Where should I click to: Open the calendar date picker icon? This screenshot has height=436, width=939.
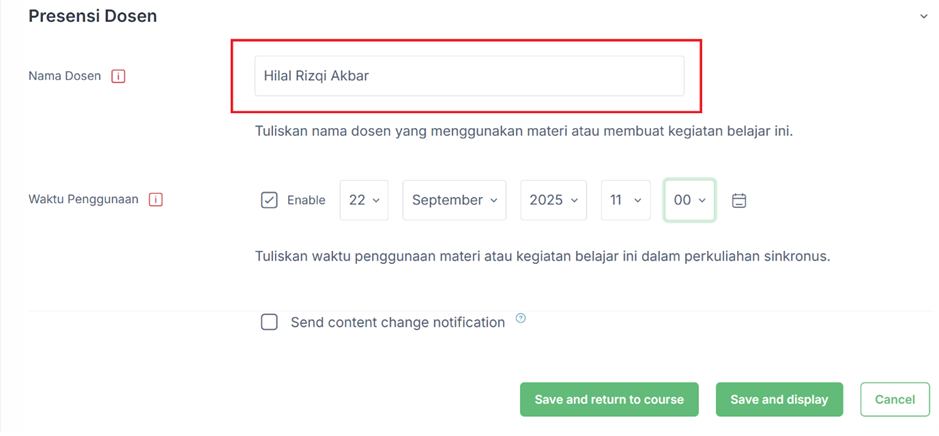739,200
